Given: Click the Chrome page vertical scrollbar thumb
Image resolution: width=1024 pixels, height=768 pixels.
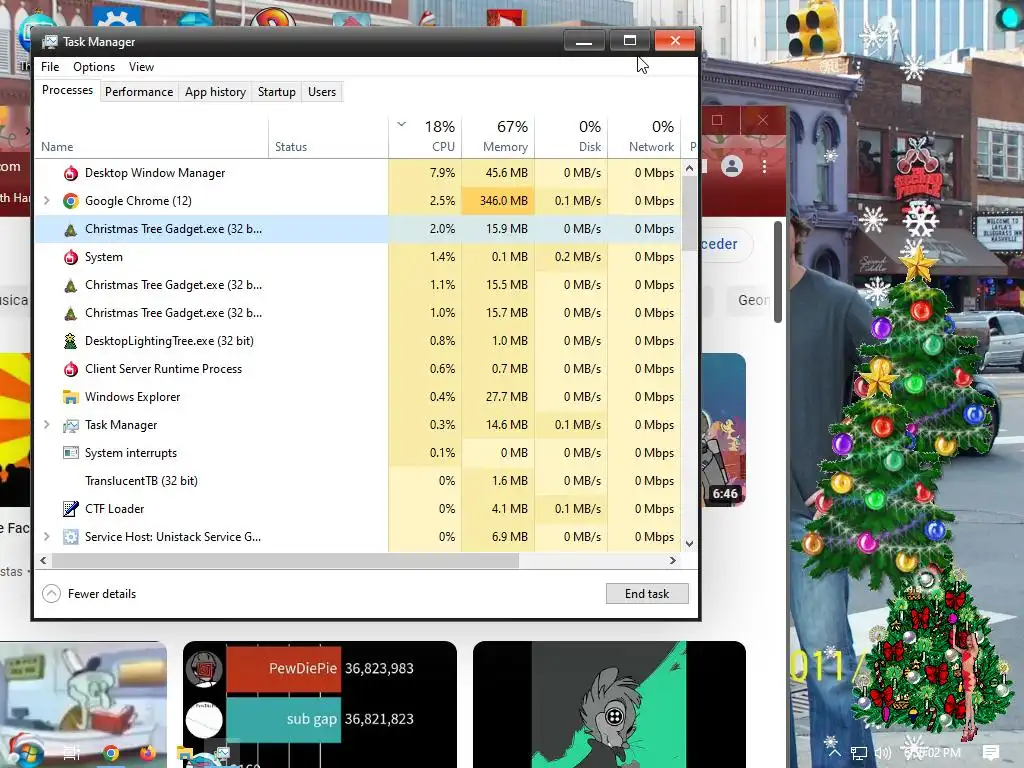Looking at the screenshot, I should [x=778, y=272].
